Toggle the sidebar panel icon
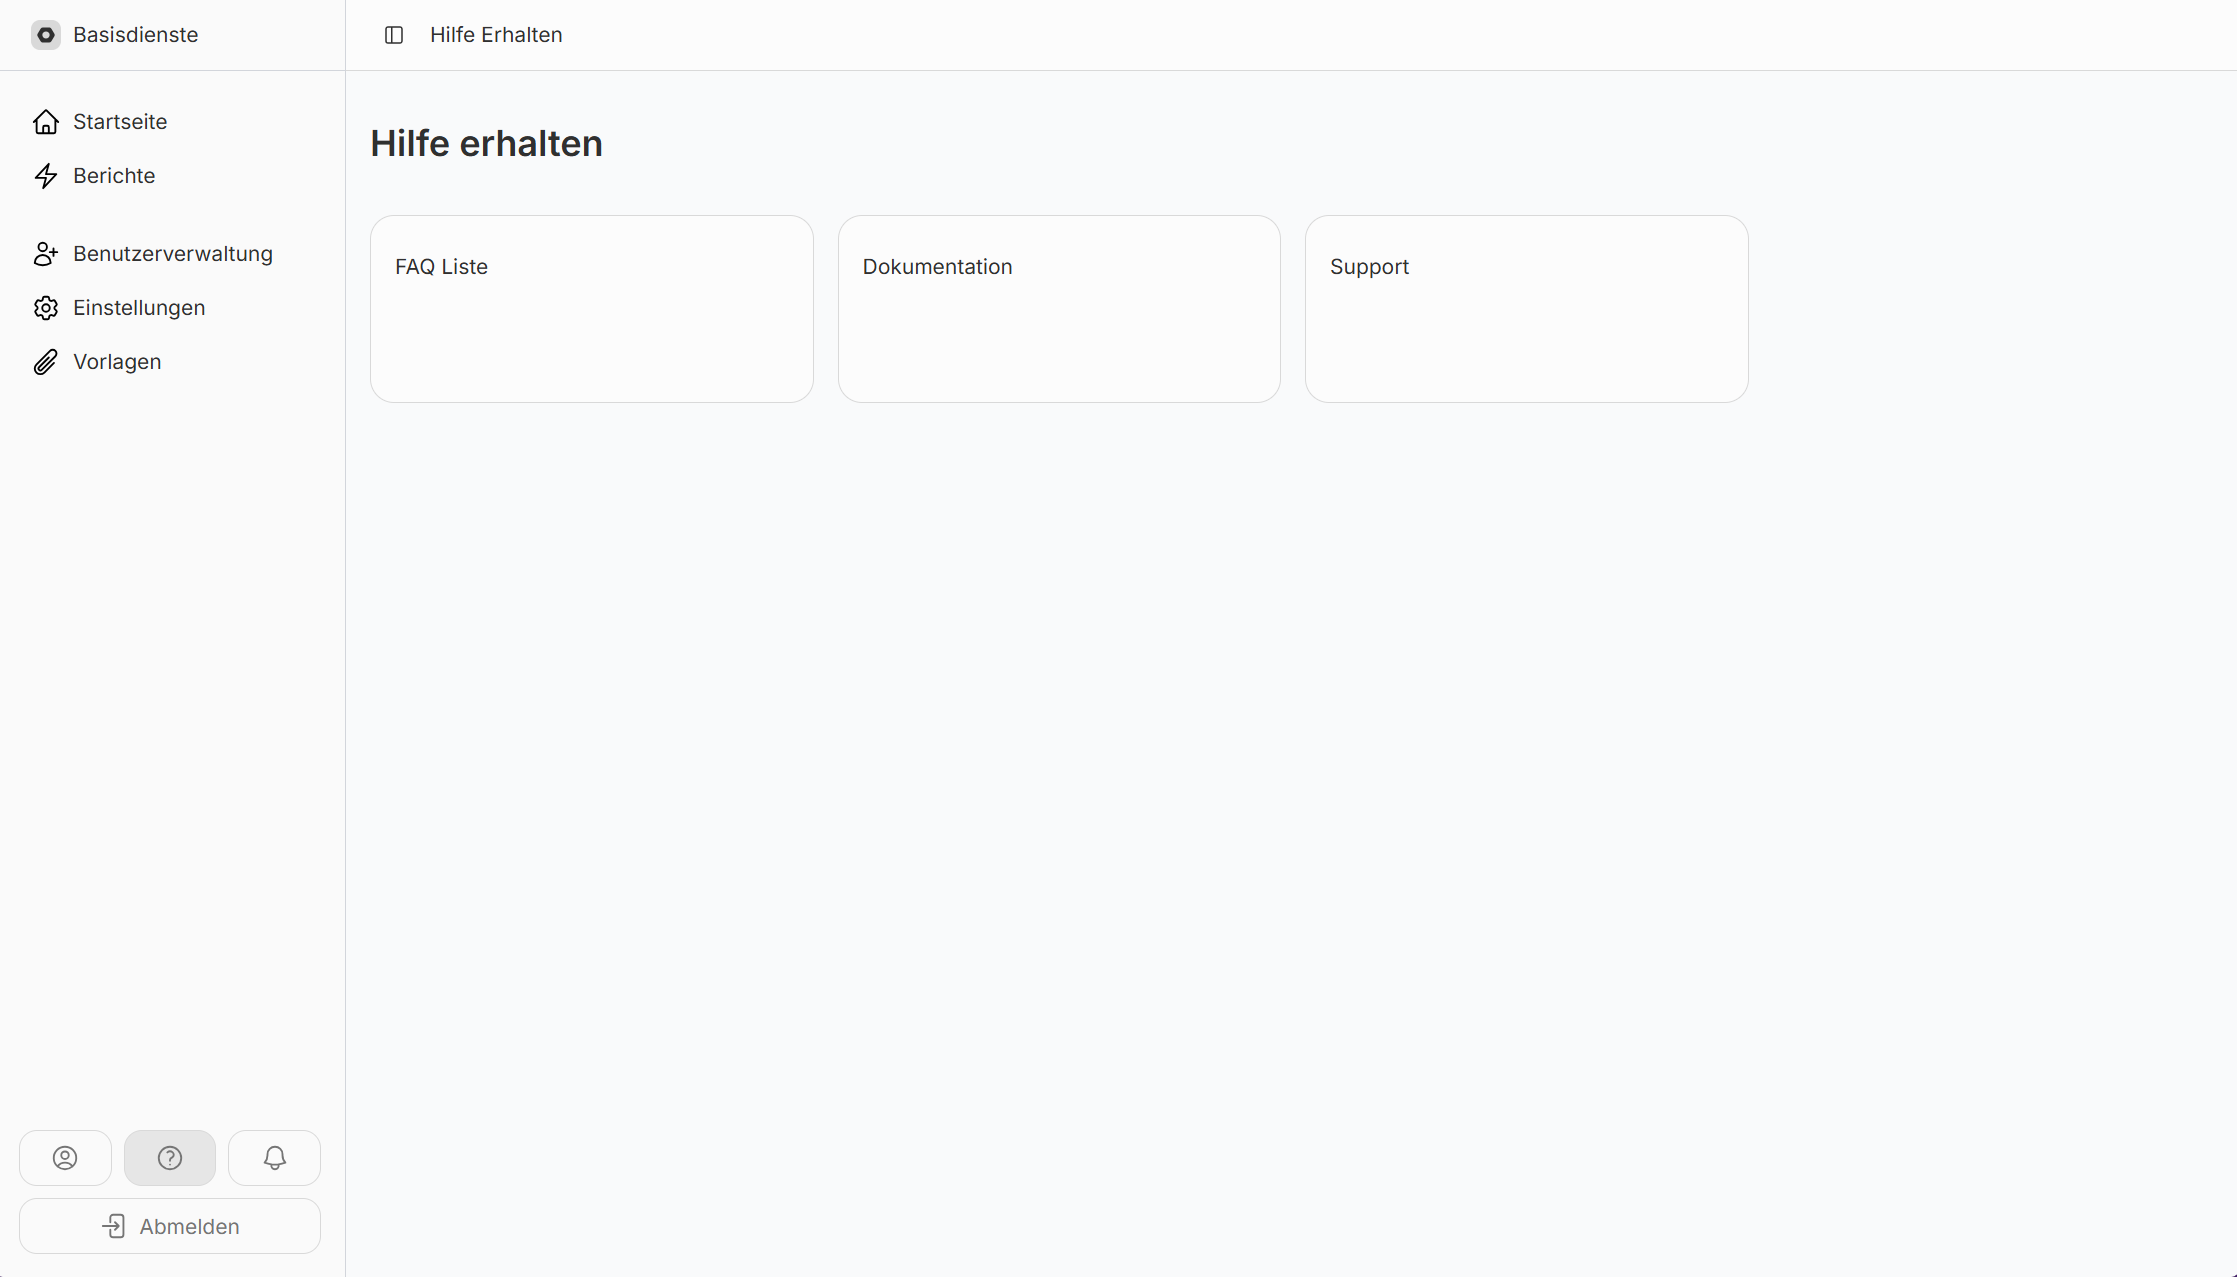Screen dimensions: 2237x1277 [x=394, y=35]
